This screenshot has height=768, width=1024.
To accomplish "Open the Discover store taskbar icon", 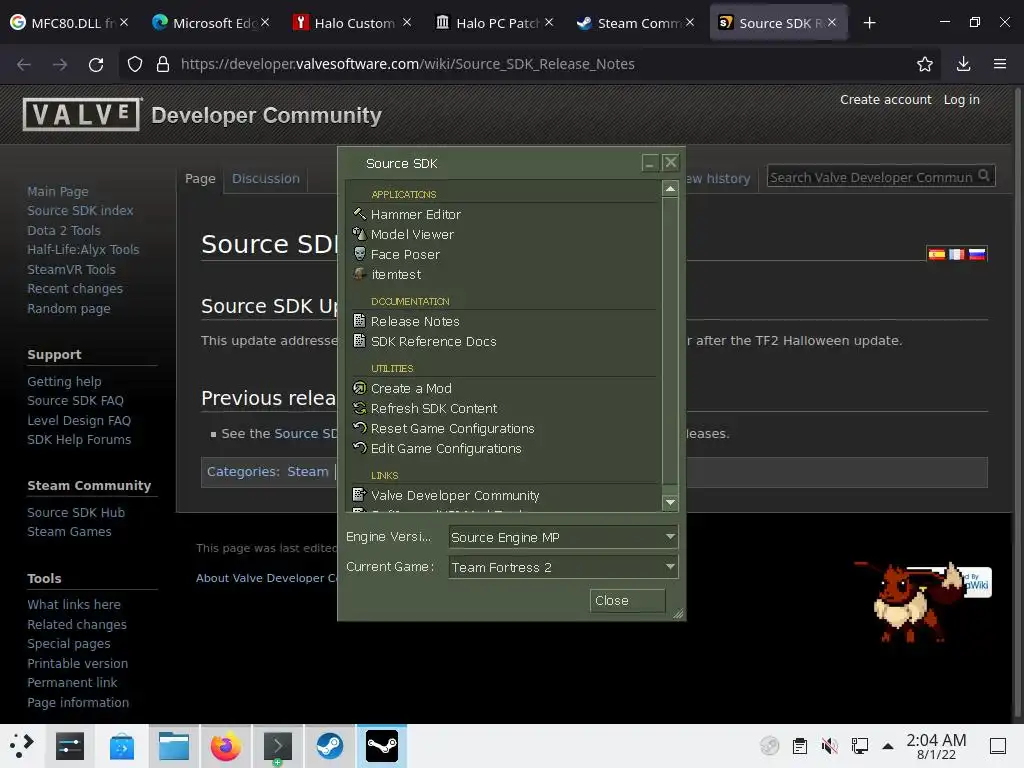I will click(x=121, y=746).
